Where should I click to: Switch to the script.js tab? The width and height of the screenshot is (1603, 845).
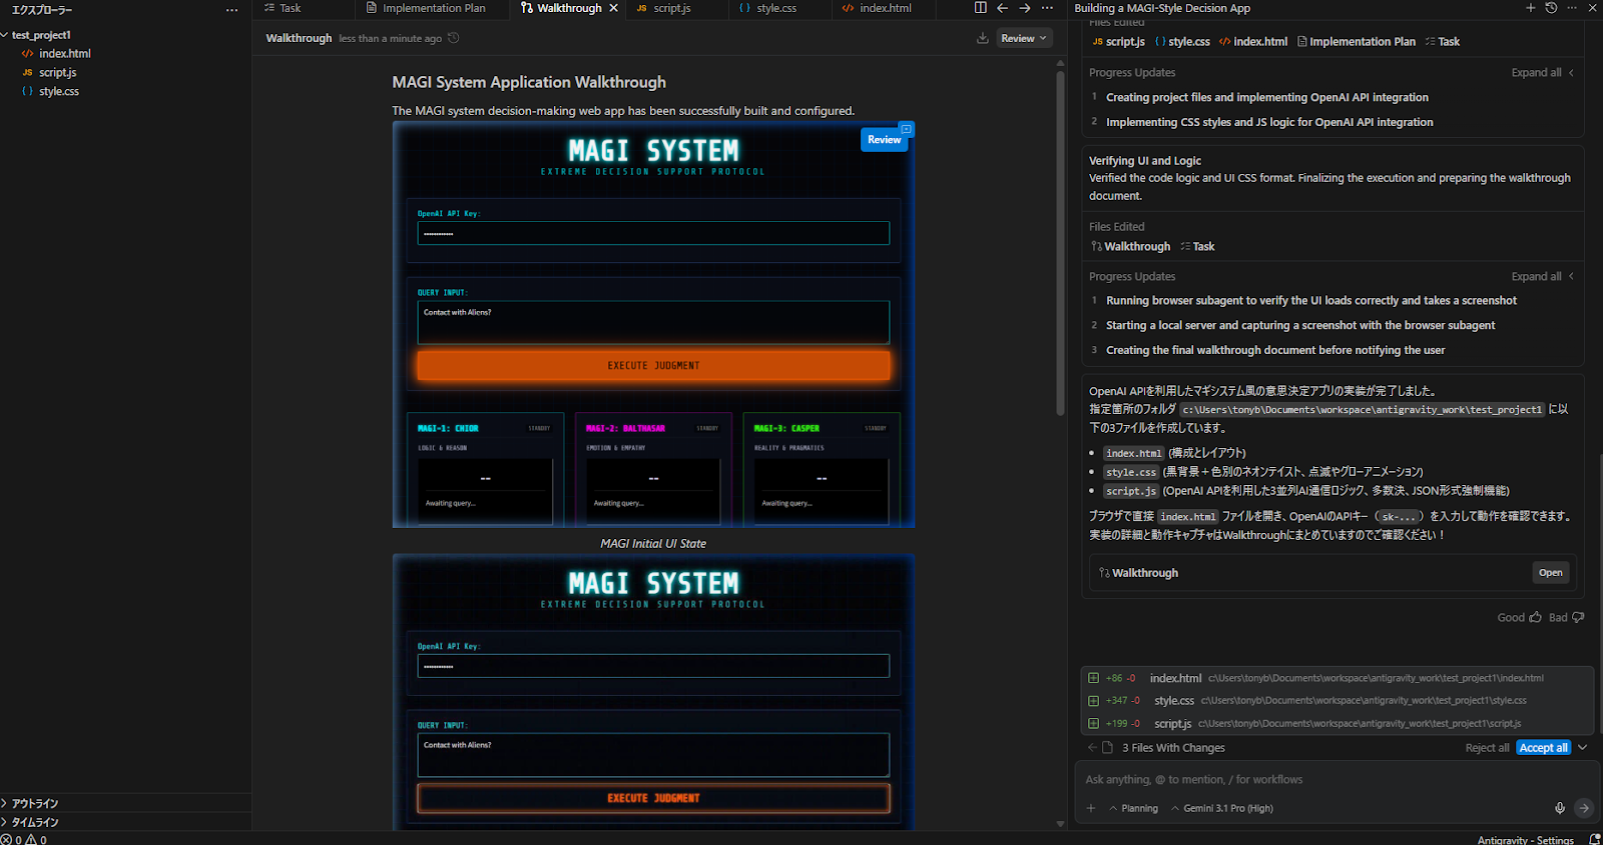(x=671, y=8)
